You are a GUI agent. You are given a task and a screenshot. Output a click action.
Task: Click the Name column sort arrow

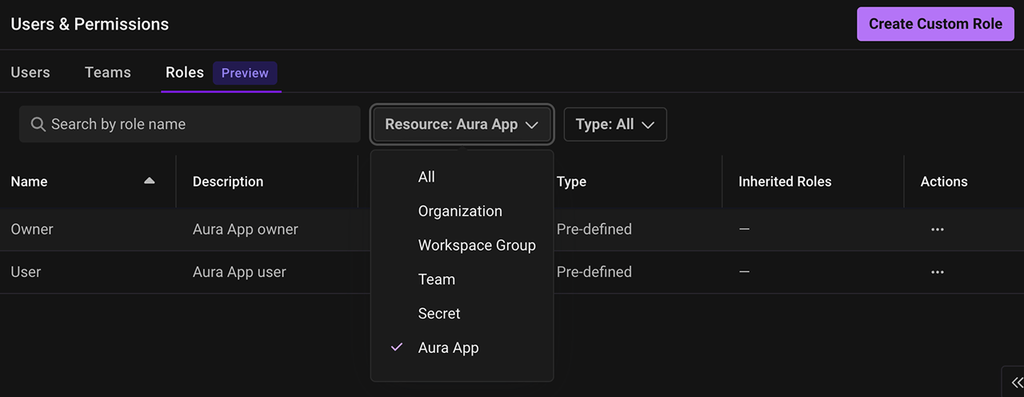click(x=150, y=181)
